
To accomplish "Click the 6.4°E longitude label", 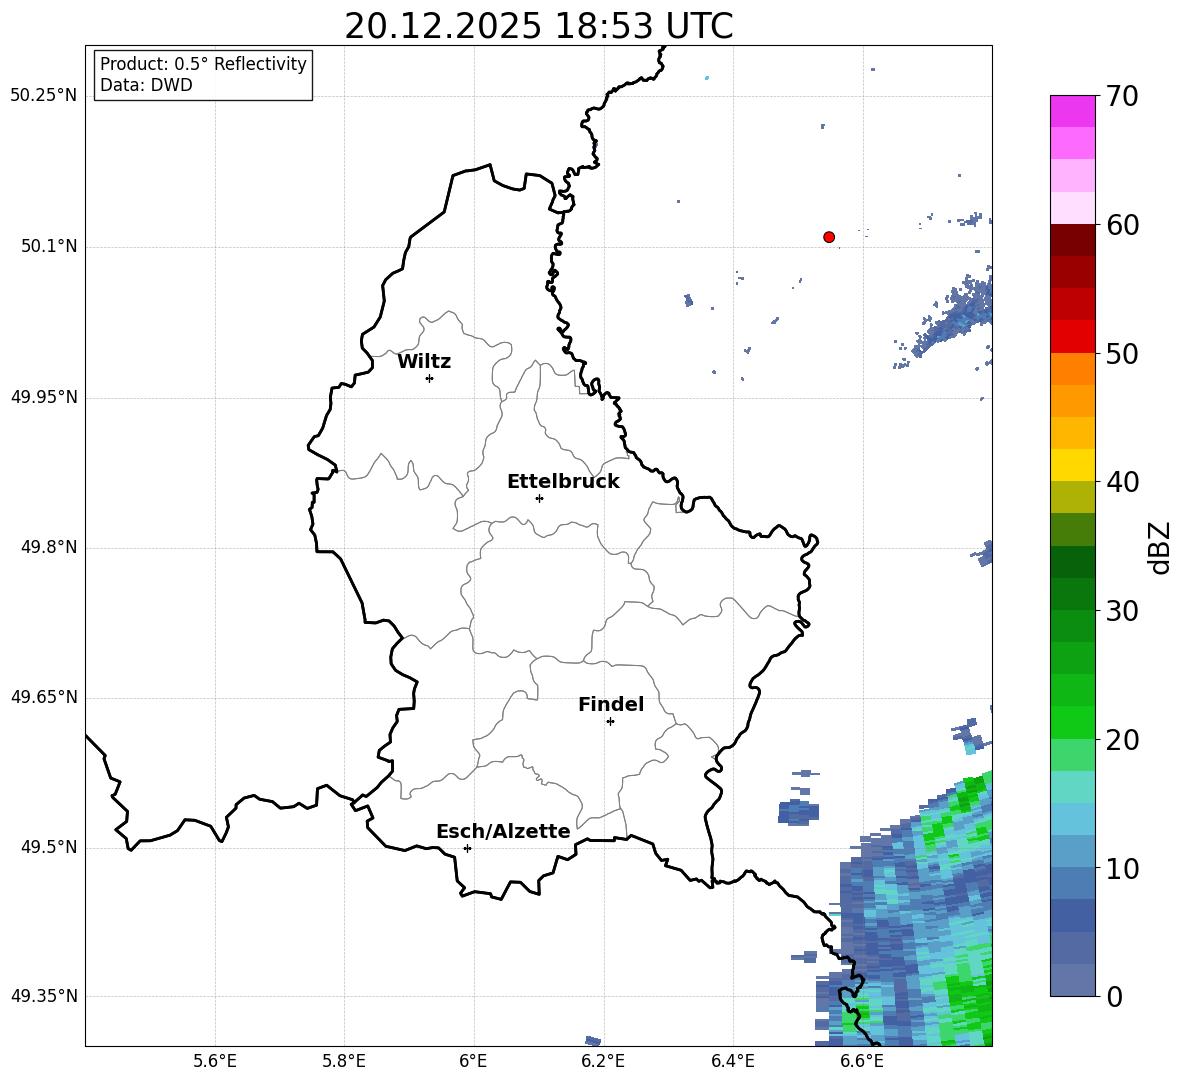I will click(x=732, y=1061).
